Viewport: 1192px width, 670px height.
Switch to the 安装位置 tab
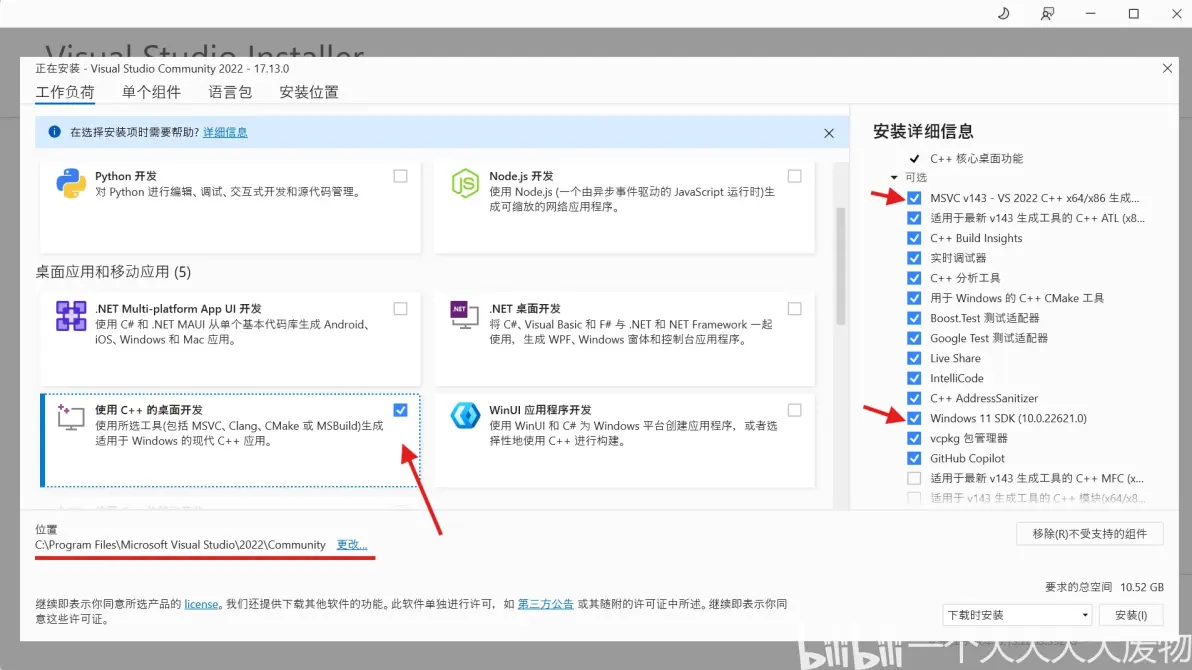click(309, 92)
